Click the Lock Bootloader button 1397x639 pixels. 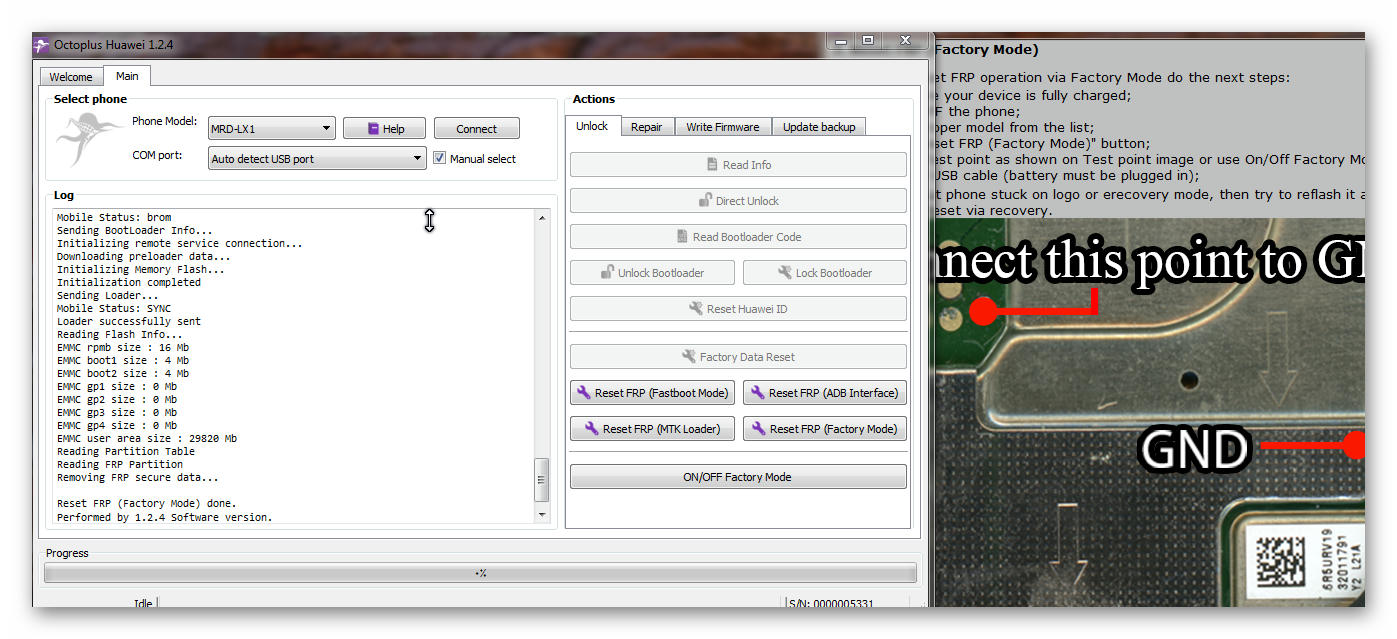pos(825,273)
